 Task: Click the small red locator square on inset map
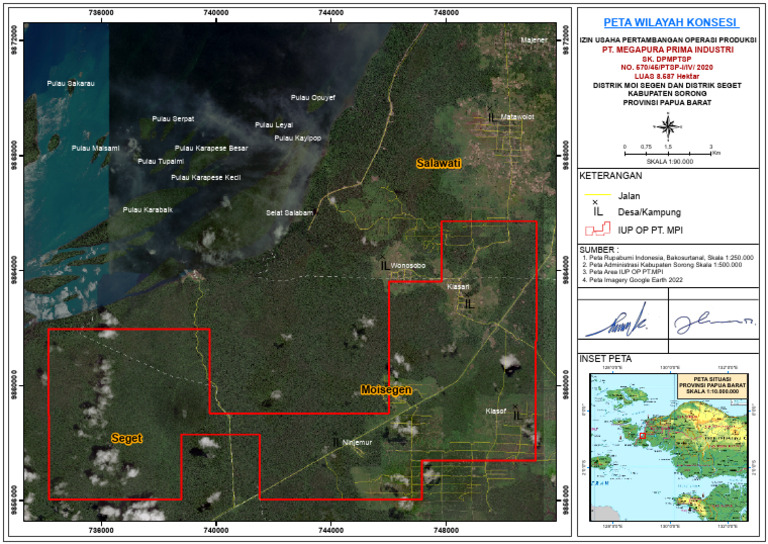pos(643,436)
